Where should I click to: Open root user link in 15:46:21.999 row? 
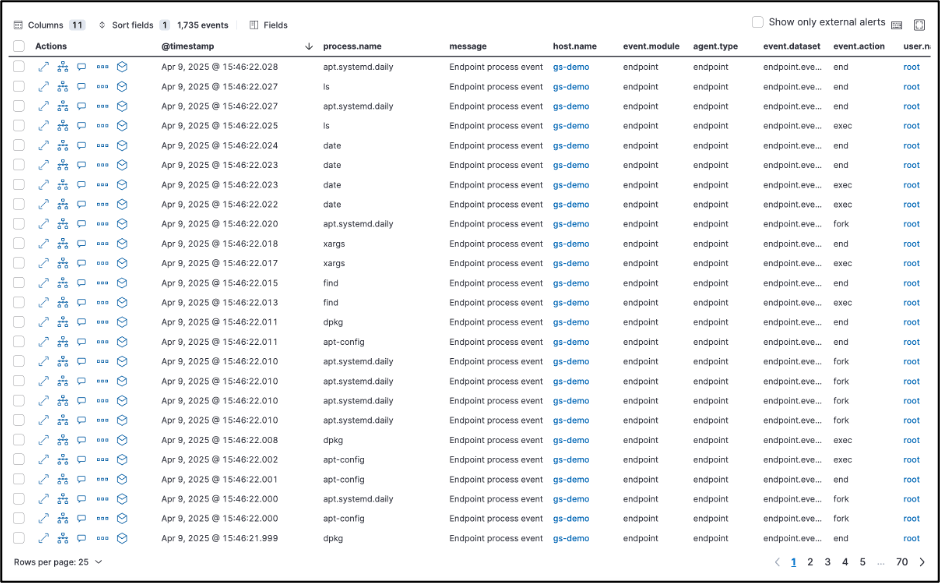pos(911,538)
